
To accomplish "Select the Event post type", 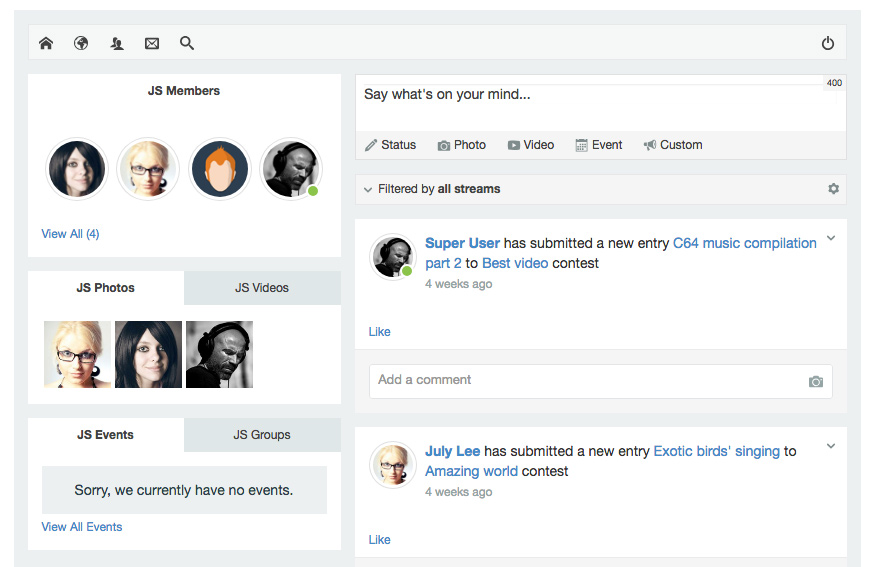I will [x=599, y=145].
